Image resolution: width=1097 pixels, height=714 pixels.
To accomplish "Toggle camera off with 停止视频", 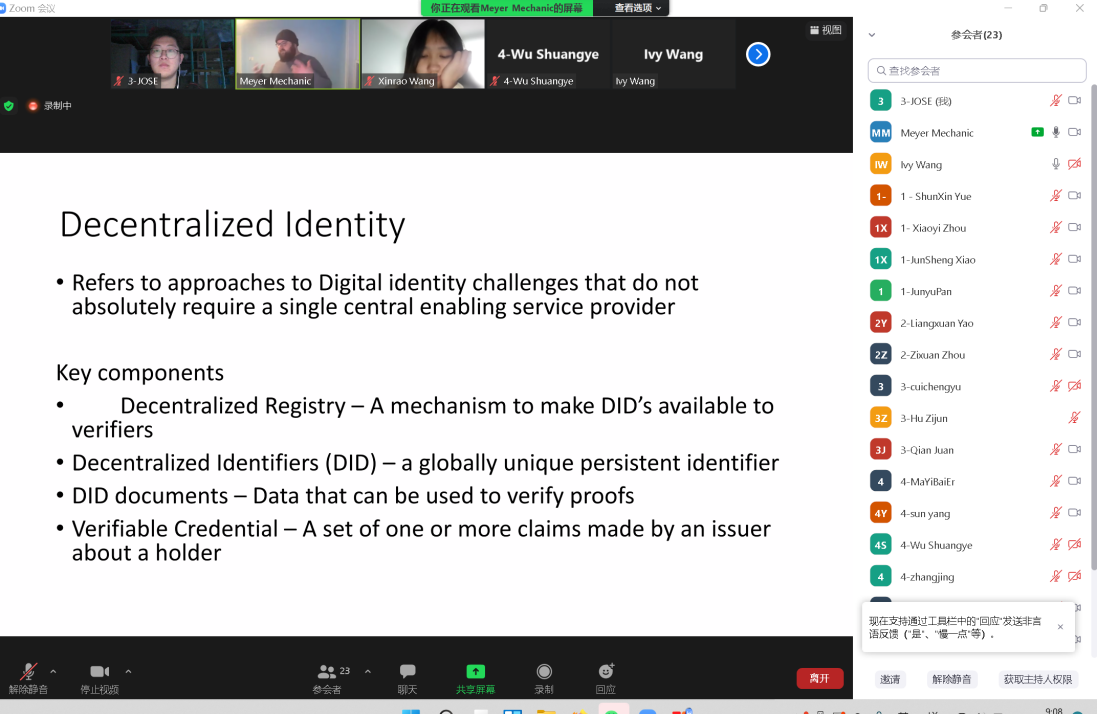I will click(x=99, y=672).
